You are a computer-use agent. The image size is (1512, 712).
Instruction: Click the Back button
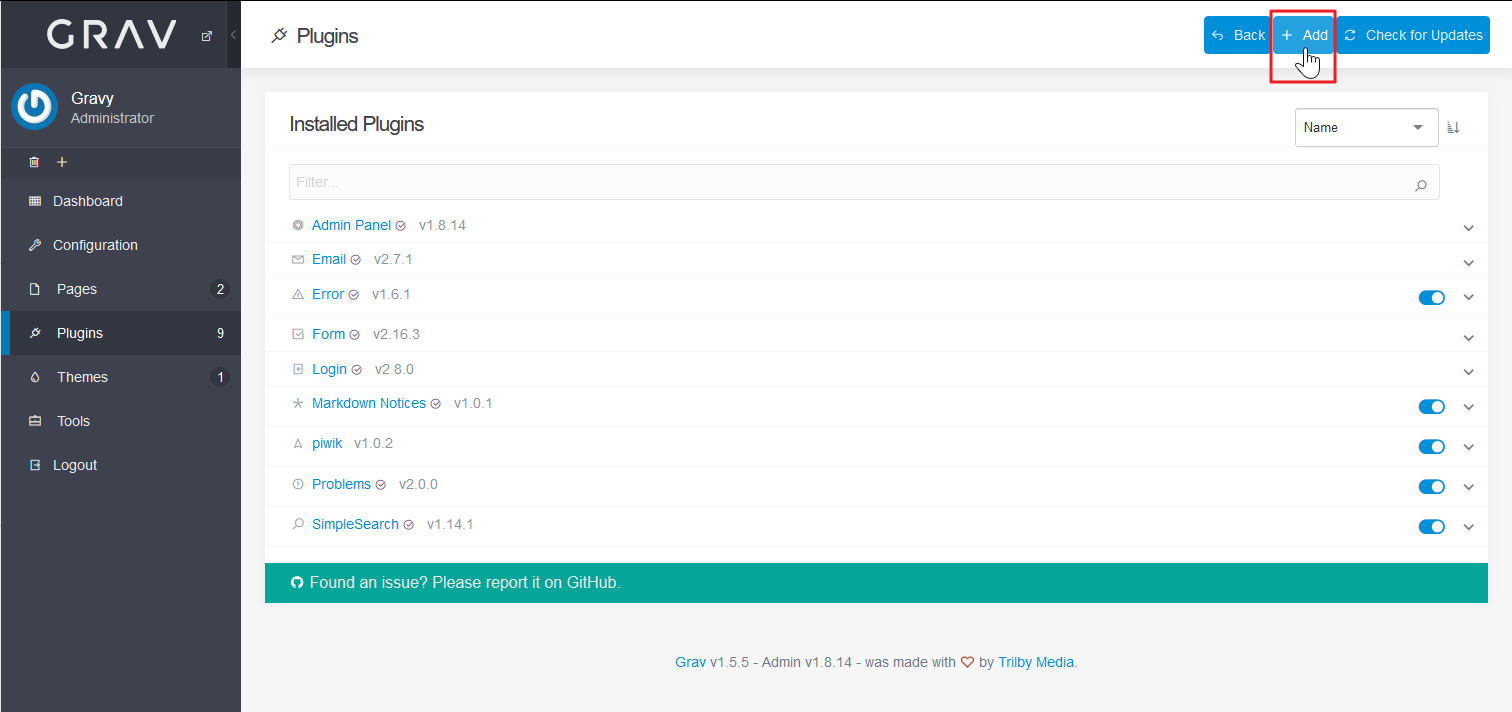(1237, 35)
